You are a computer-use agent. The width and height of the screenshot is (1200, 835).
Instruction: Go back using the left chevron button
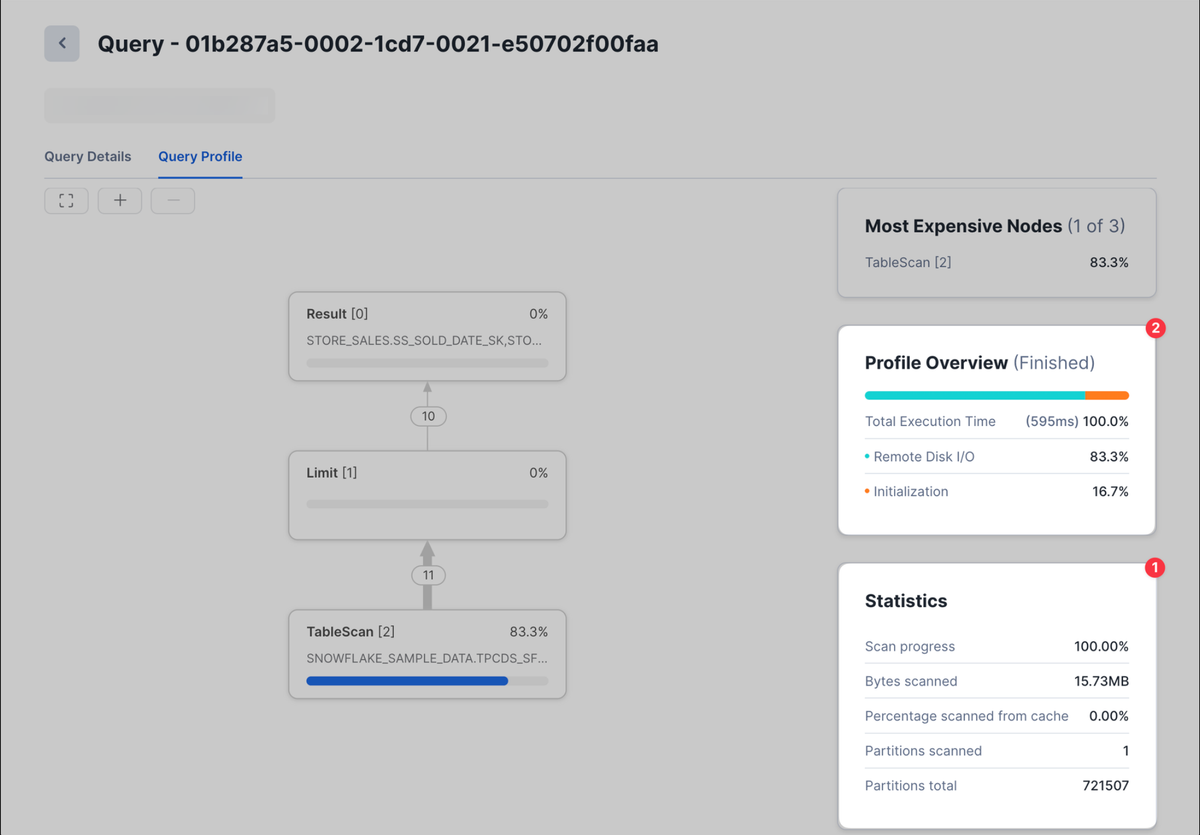tap(62, 44)
